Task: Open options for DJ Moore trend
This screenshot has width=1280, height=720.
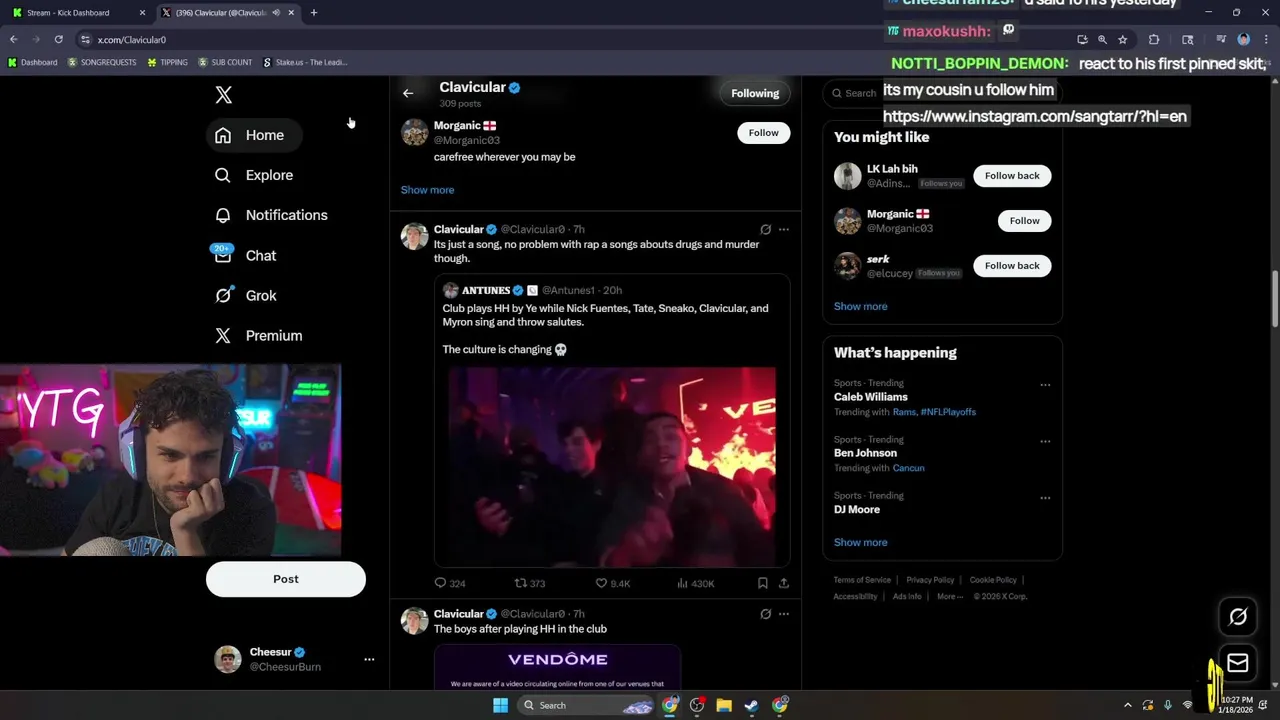Action: pos(1045,498)
